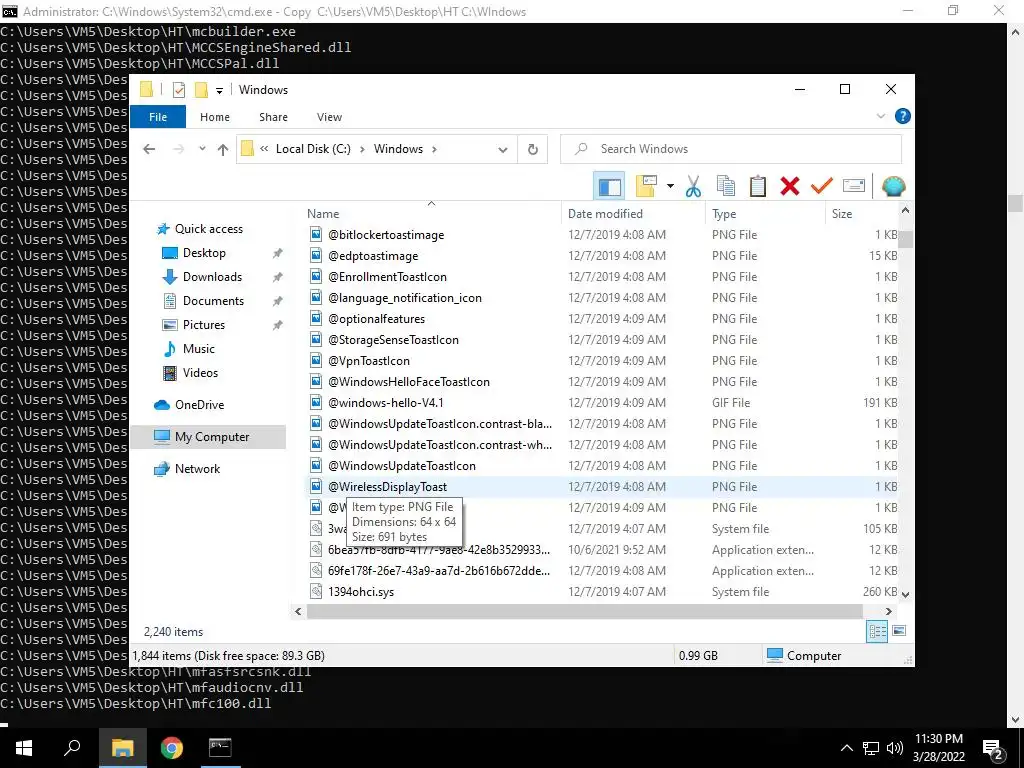
Task: Click the properties checkmark icon in title bar
Action: (178, 89)
